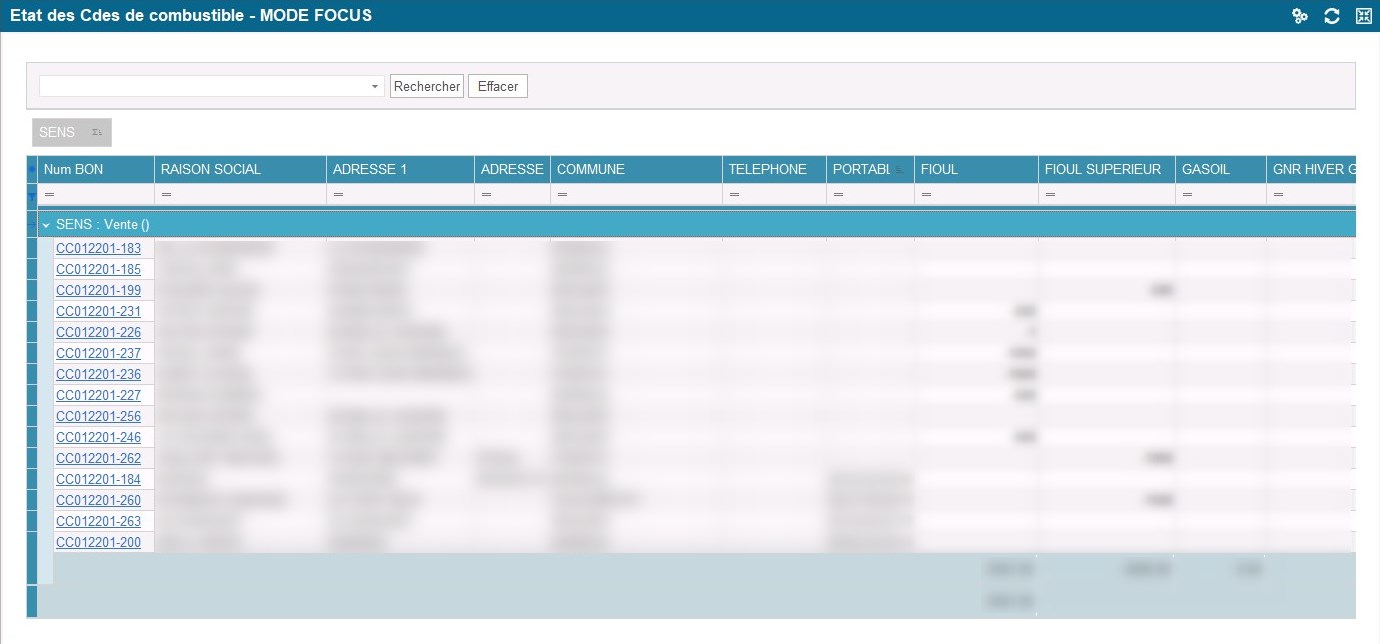
Task: Click the fit-to-window icon top right
Action: click(1362, 15)
